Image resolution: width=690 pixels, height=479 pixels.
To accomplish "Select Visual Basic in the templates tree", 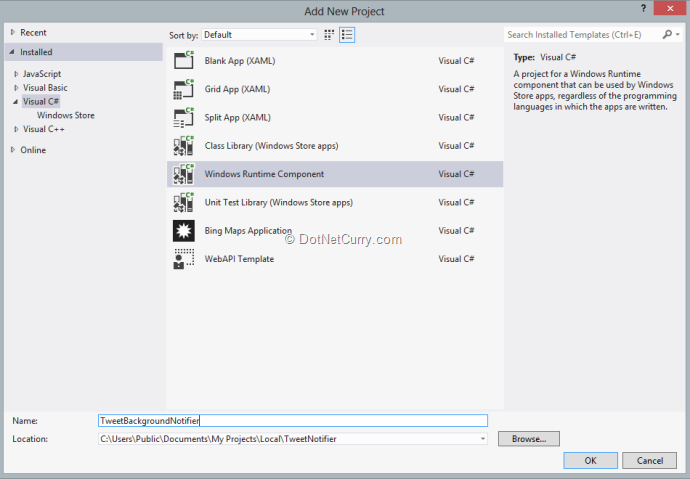I will (45, 88).
